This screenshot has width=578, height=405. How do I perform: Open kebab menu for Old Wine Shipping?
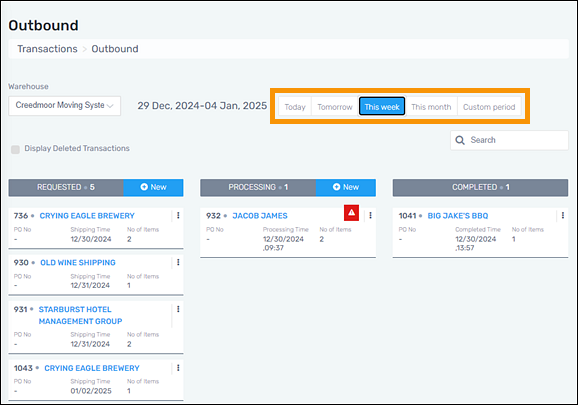178,262
